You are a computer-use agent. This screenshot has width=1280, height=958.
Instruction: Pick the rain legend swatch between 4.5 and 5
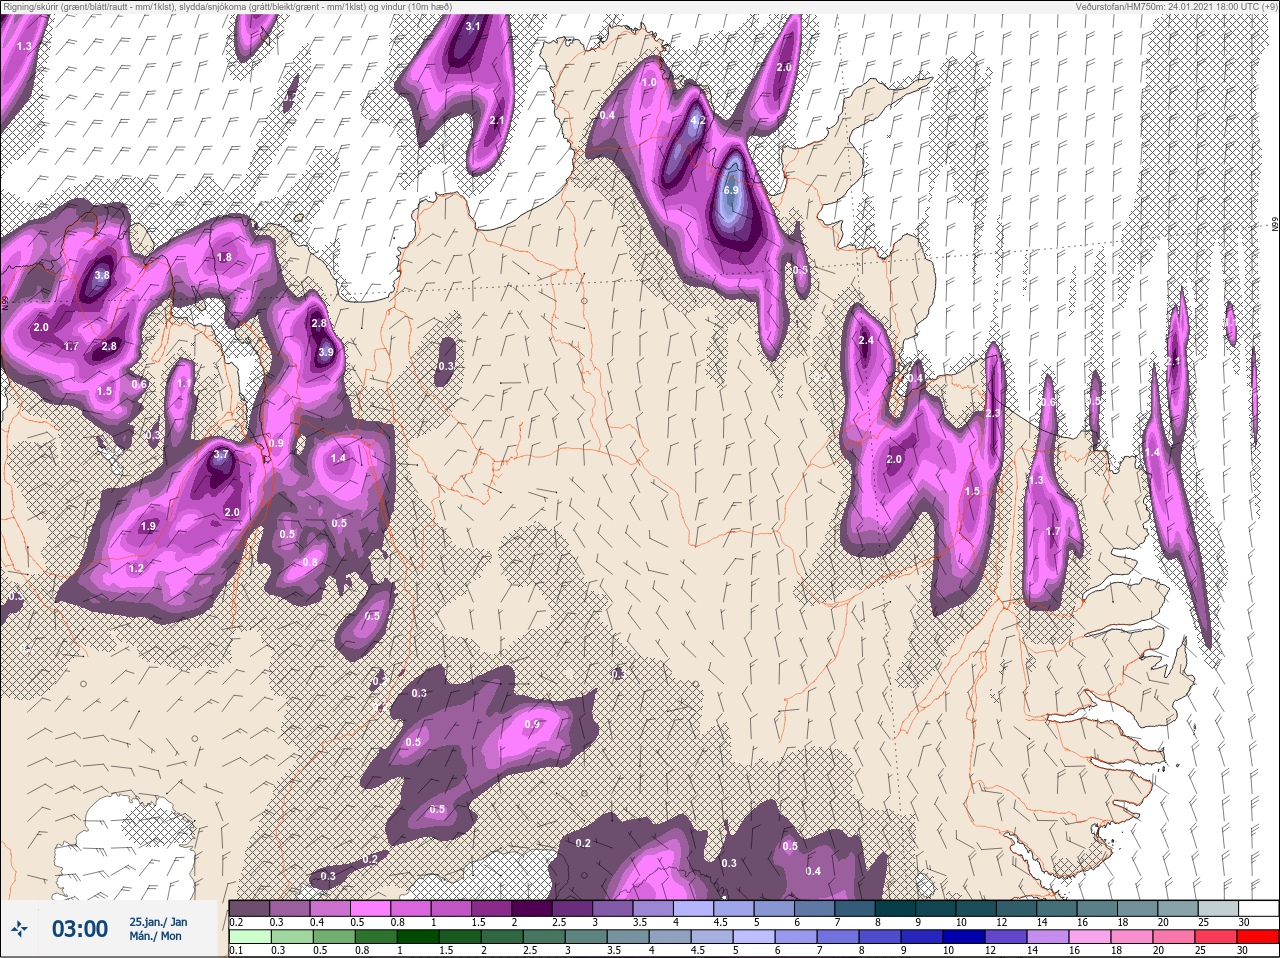pyautogui.click(x=713, y=937)
